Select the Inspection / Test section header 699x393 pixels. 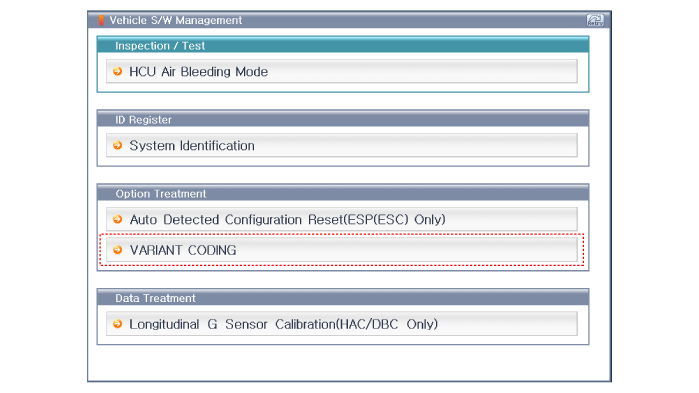click(343, 45)
